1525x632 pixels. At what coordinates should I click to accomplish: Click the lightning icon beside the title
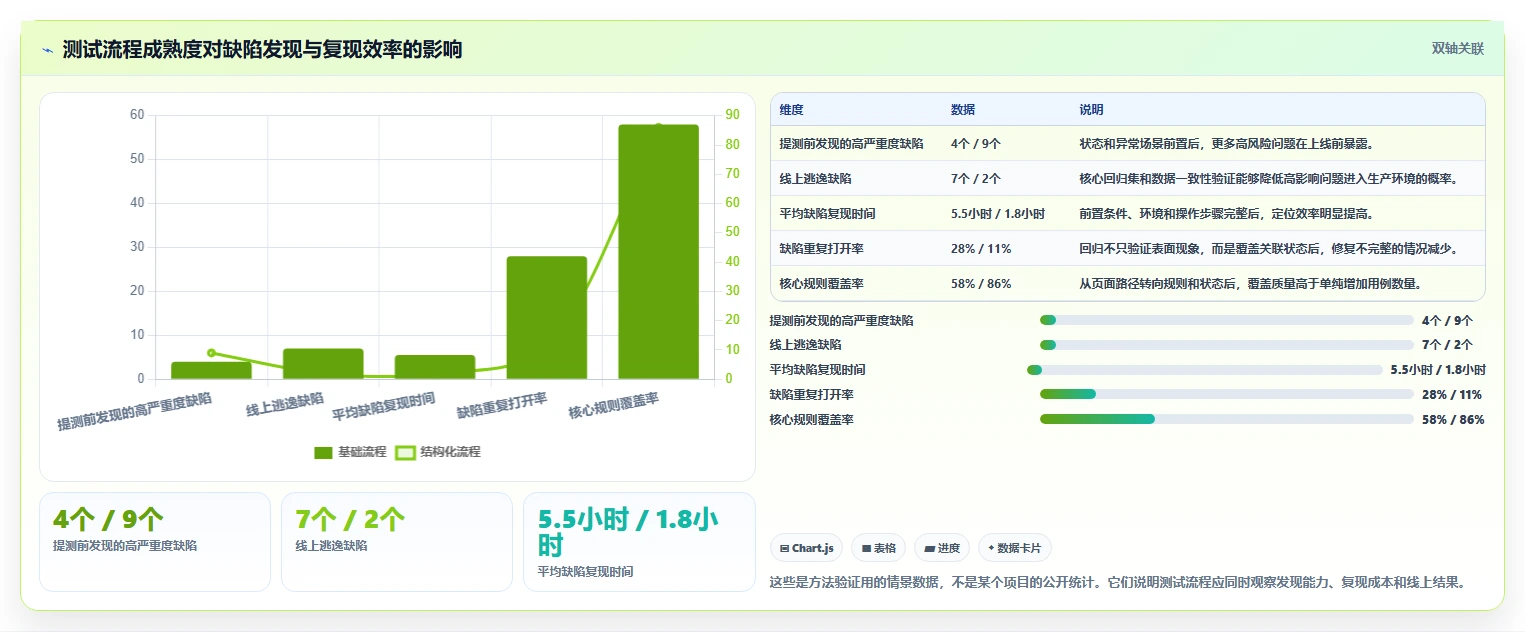pos(48,50)
